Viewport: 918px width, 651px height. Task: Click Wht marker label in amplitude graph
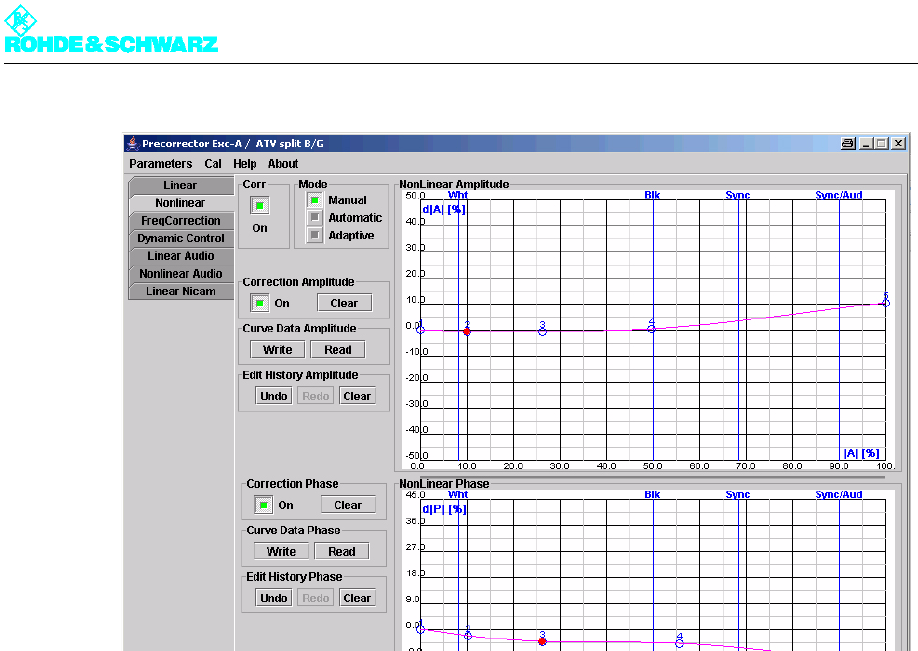click(458, 195)
